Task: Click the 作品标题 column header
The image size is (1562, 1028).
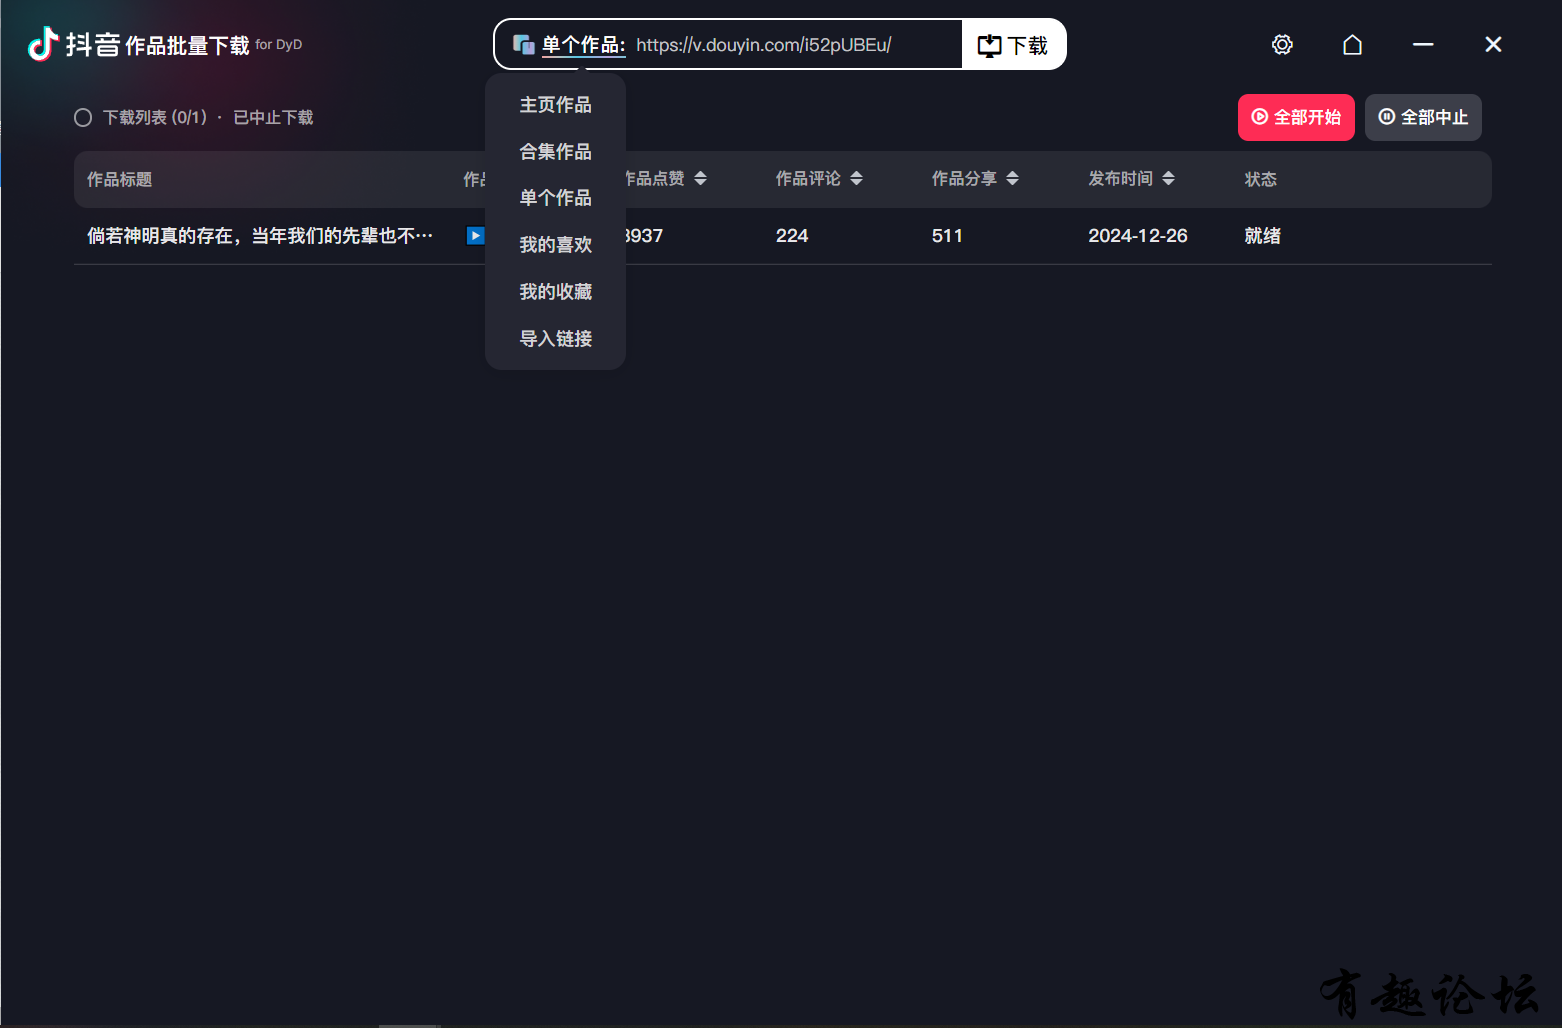Action: point(120,180)
